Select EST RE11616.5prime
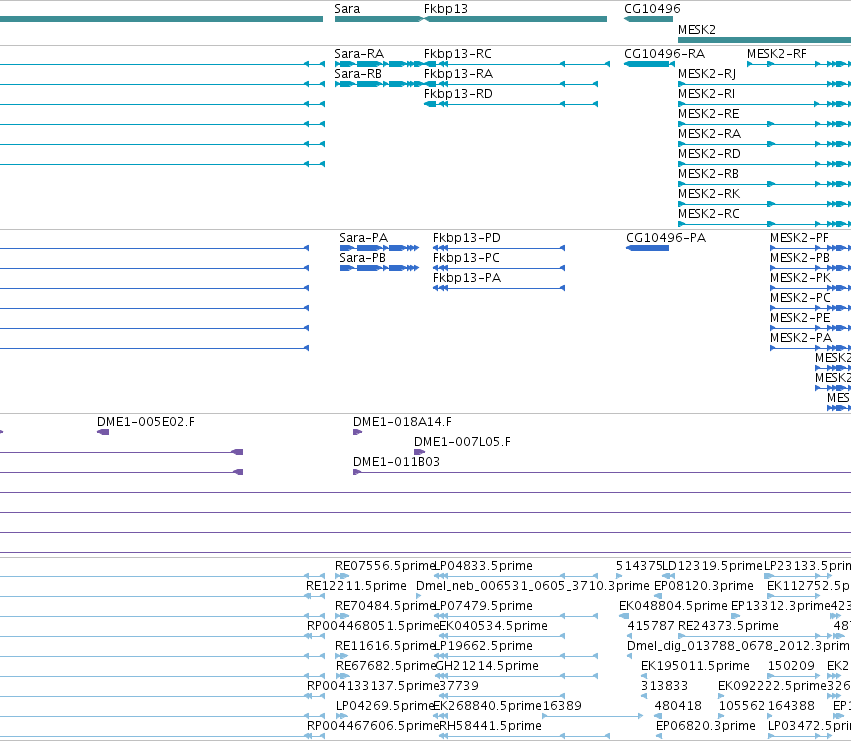Image resolution: width=851 pixels, height=741 pixels. 342,656
